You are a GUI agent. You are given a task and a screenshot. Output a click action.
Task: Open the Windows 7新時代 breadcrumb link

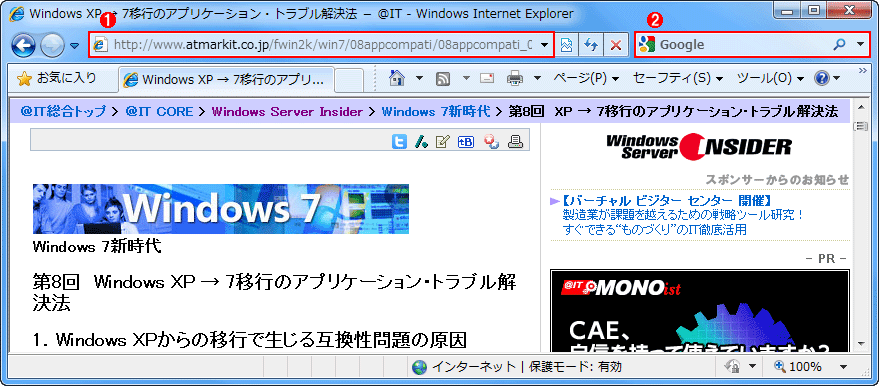click(x=436, y=112)
